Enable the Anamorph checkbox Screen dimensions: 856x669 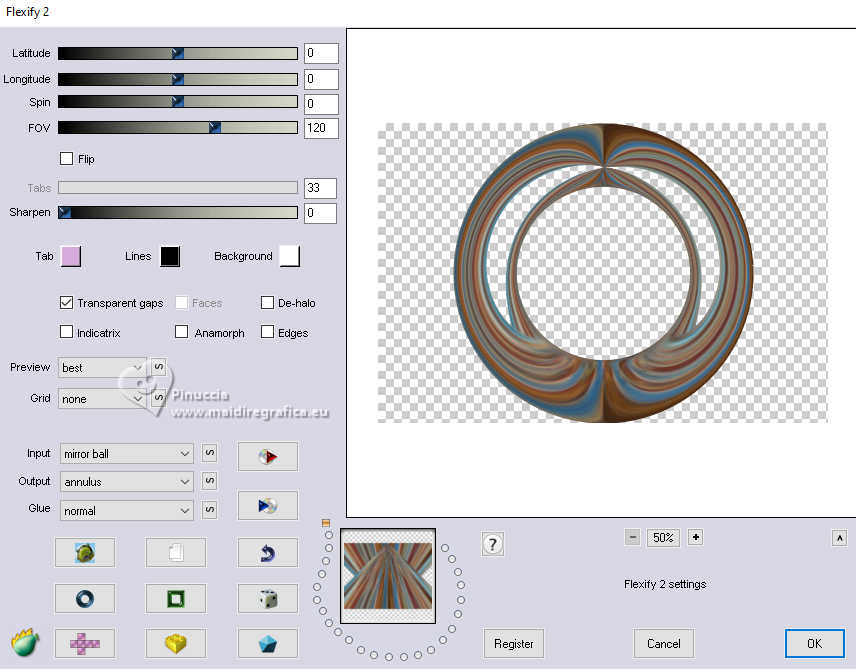click(x=181, y=331)
